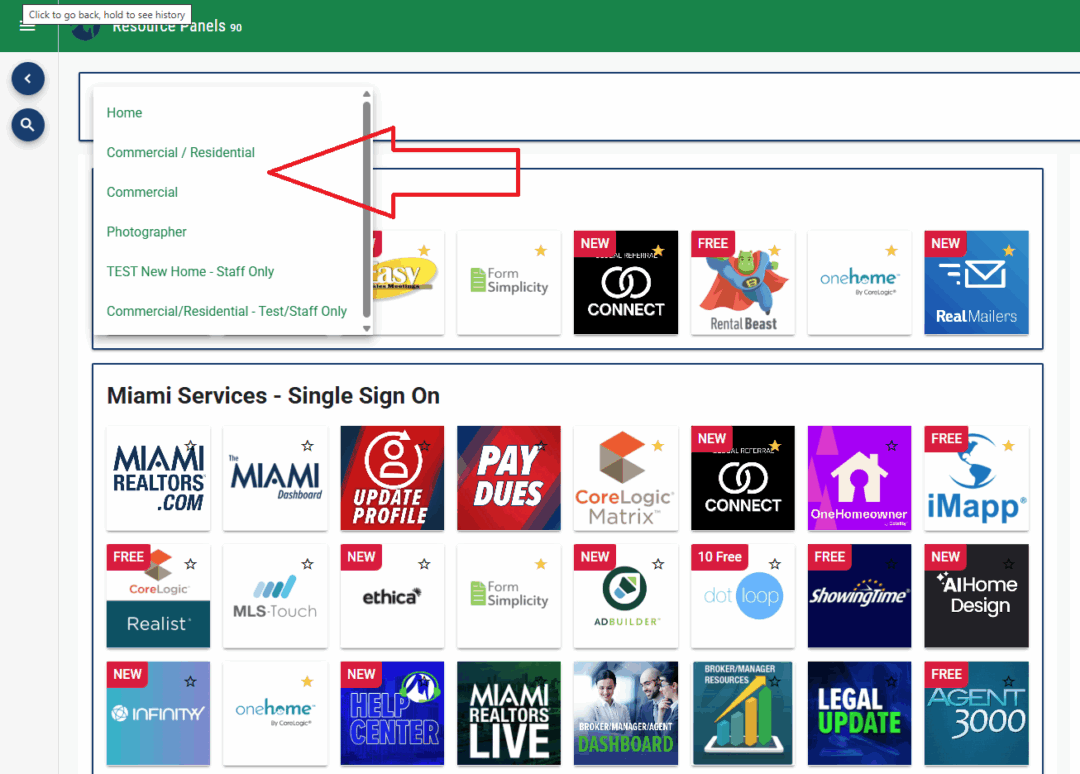Click the blue back arrow button
The height and width of the screenshot is (774, 1080).
click(27, 78)
